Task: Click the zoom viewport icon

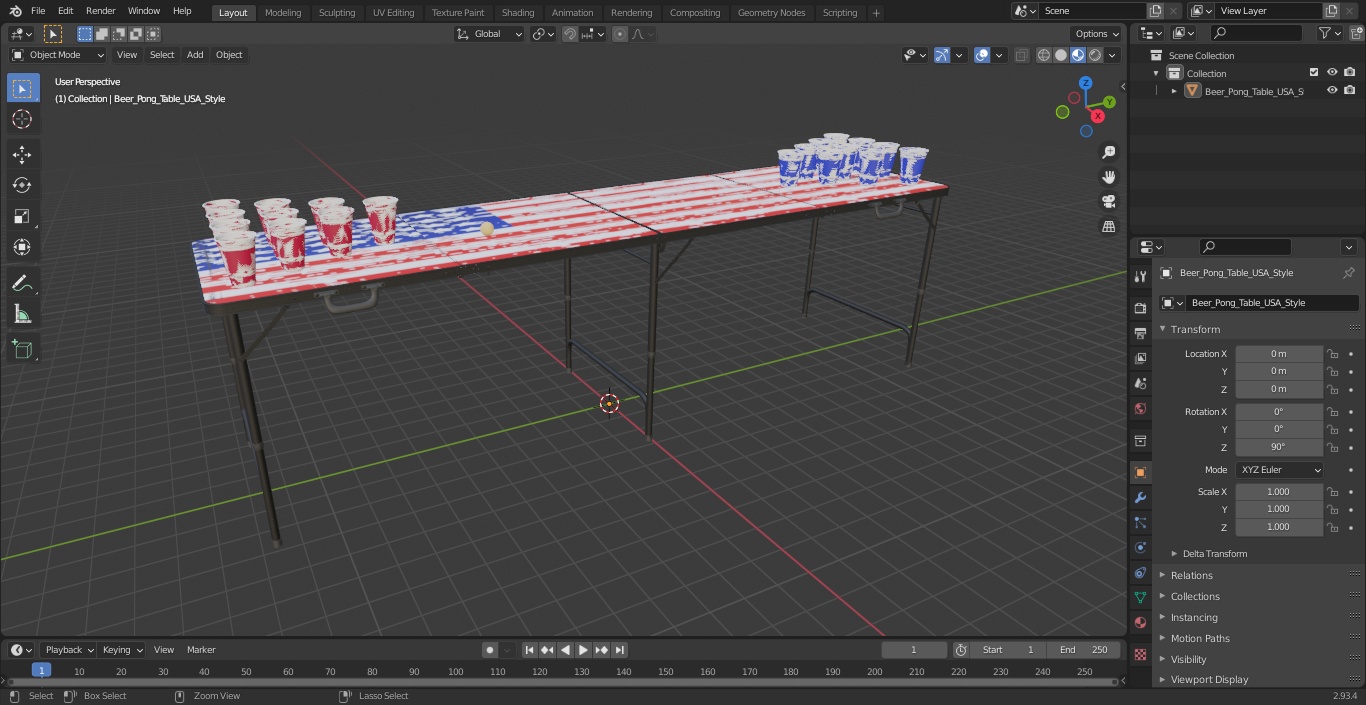Action: pos(1109,152)
